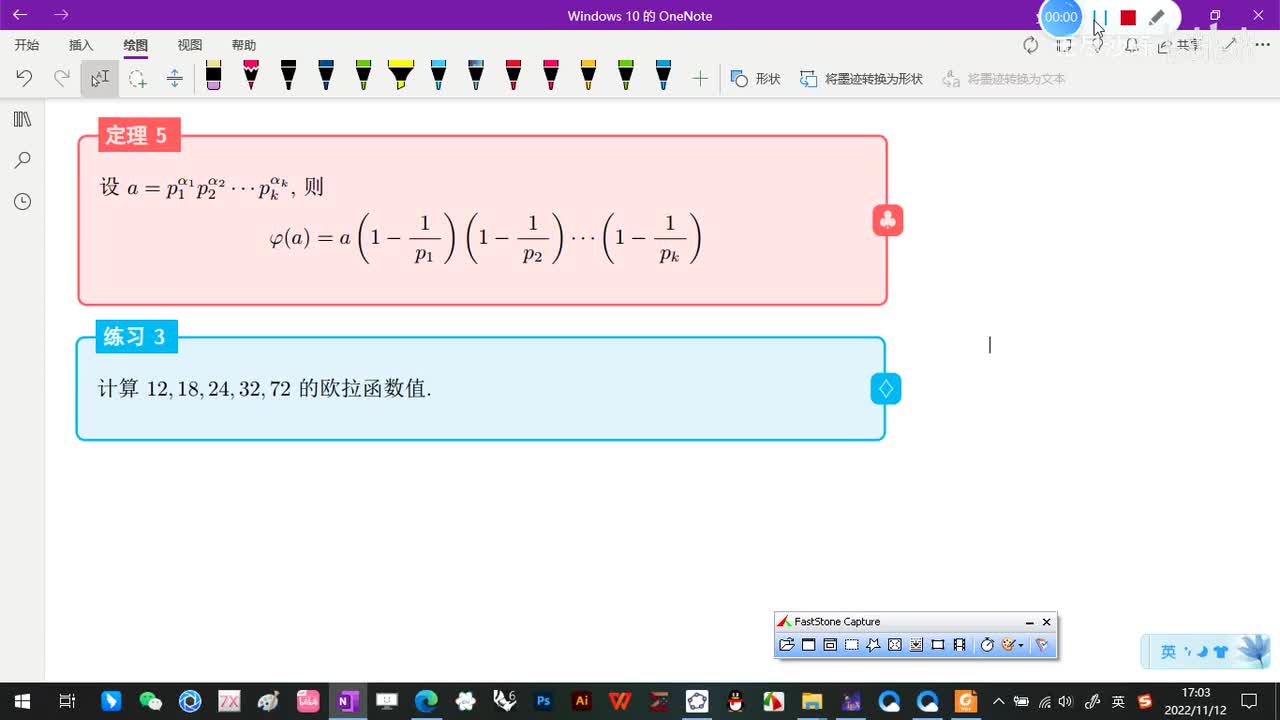The height and width of the screenshot is (720, 1280).
Task: Stop recording with red square
Action: click(1128, 17)
